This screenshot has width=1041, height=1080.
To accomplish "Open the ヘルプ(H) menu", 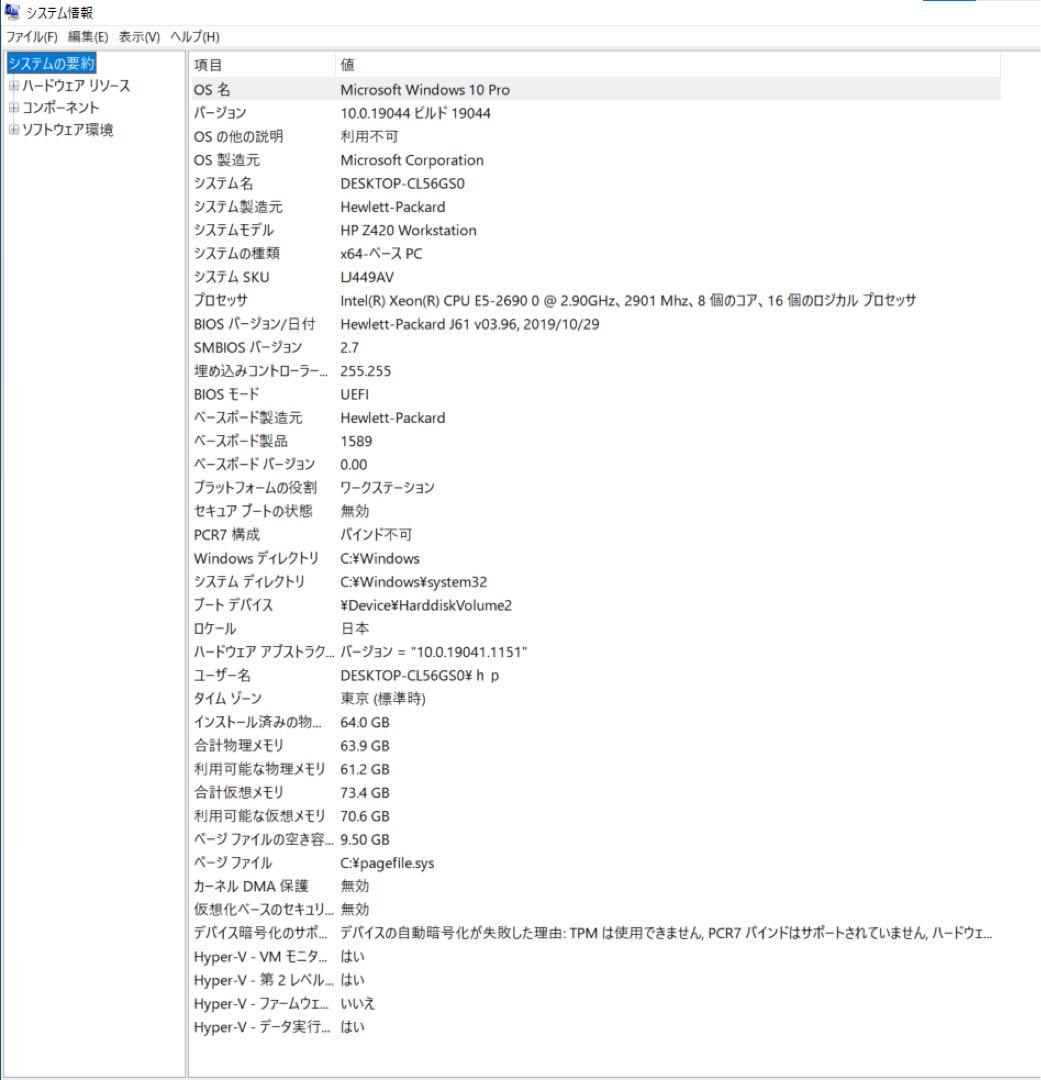I will [x=195, y=37].
